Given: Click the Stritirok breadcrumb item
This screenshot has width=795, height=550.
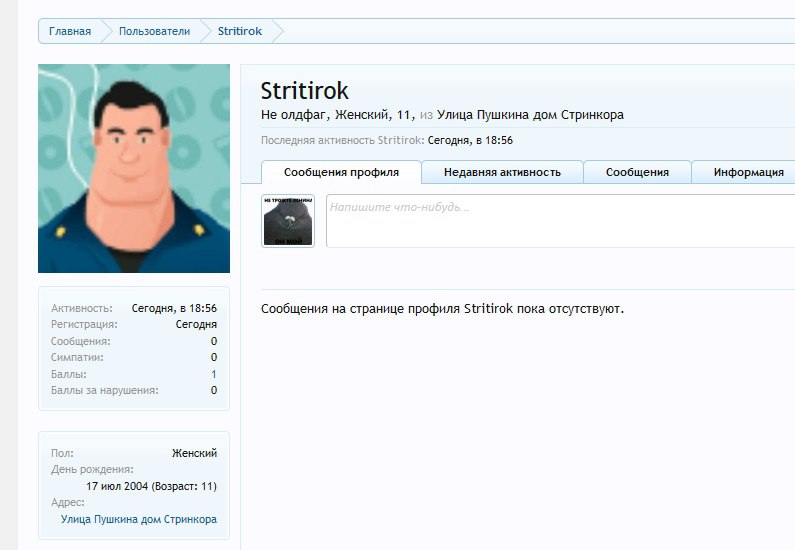Looking at the screenshot, I should pyautogui.click(x=240, y=31).
